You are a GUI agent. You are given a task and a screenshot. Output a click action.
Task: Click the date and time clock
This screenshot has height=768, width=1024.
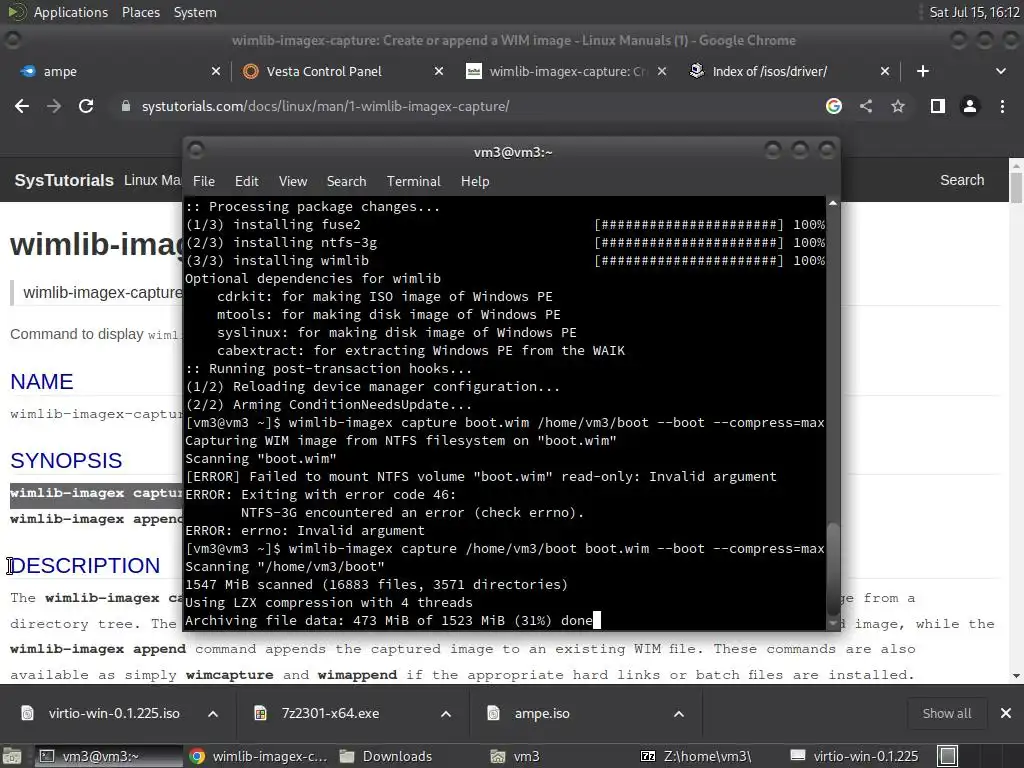click(974, 12)
